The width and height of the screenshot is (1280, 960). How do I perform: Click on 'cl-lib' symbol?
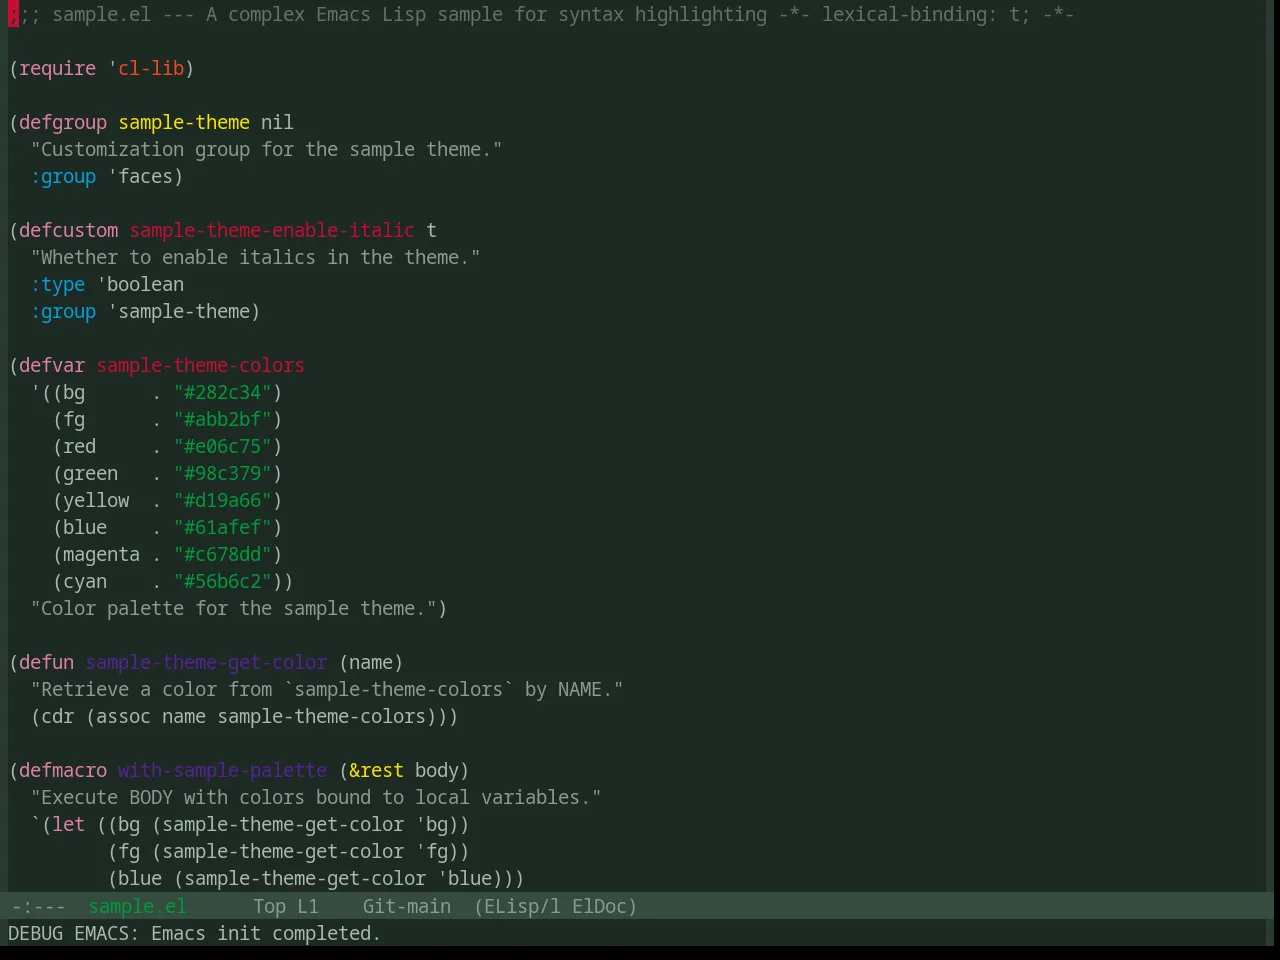click(x=151, y=68)
